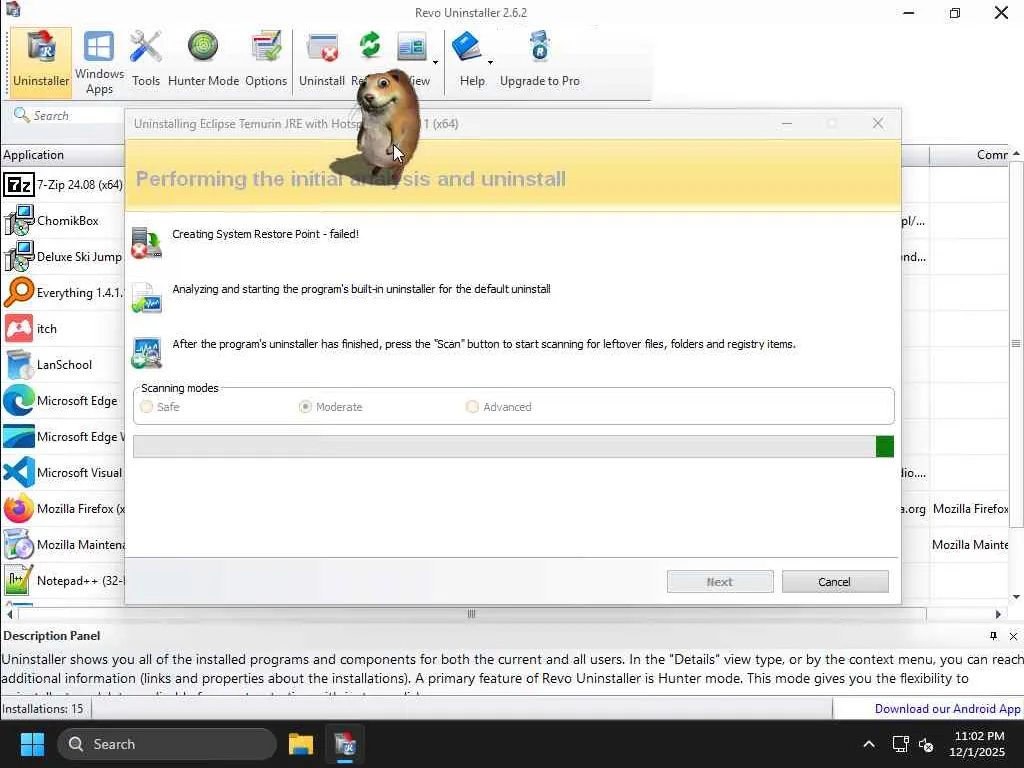
Task: Click the taskbar Search box
Action: pyautogui.click(x=167, y=744)
